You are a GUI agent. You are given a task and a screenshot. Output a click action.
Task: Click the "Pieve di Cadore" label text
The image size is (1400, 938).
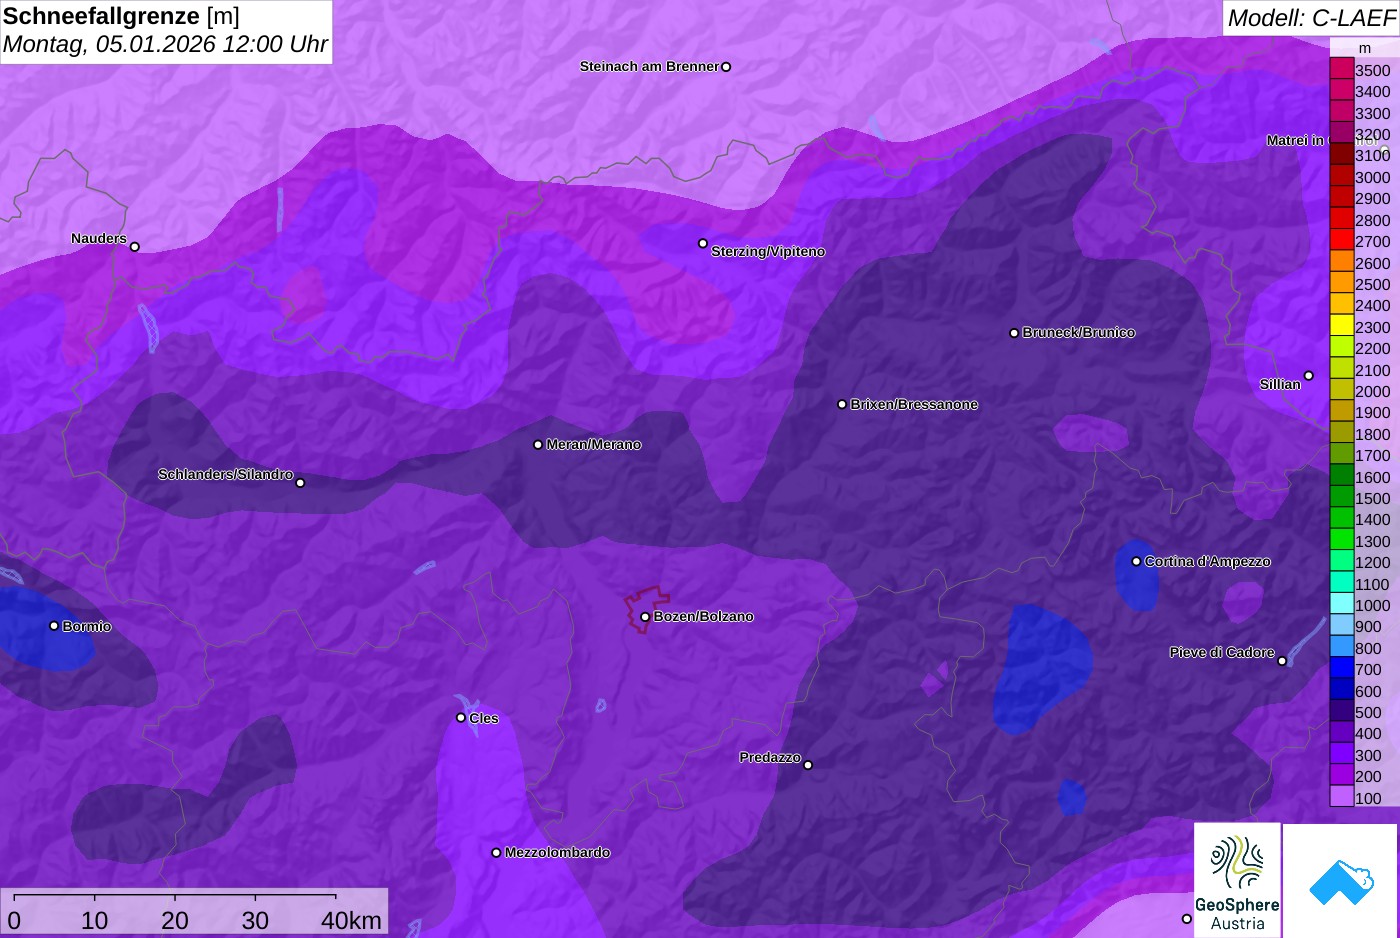(1222, 653)
